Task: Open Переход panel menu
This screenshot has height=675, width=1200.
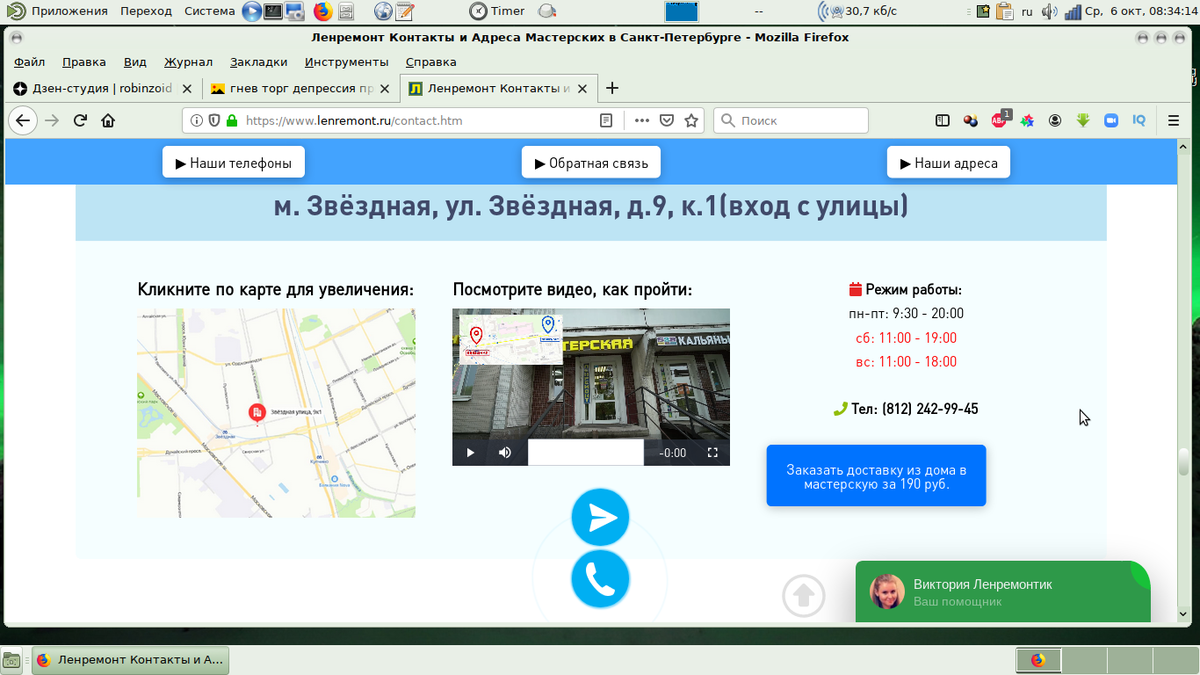Action: (146, 11)
